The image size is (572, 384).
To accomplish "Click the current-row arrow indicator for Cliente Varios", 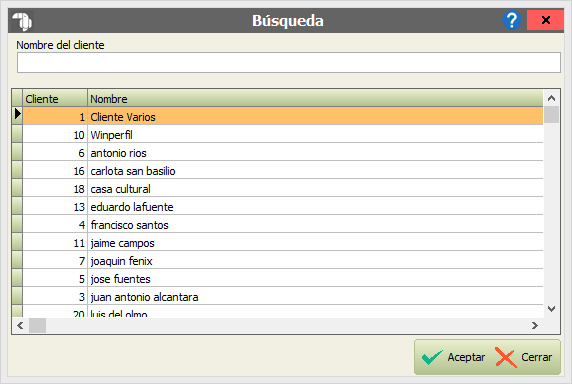I will pyautogui.click(x=17, y=114).
